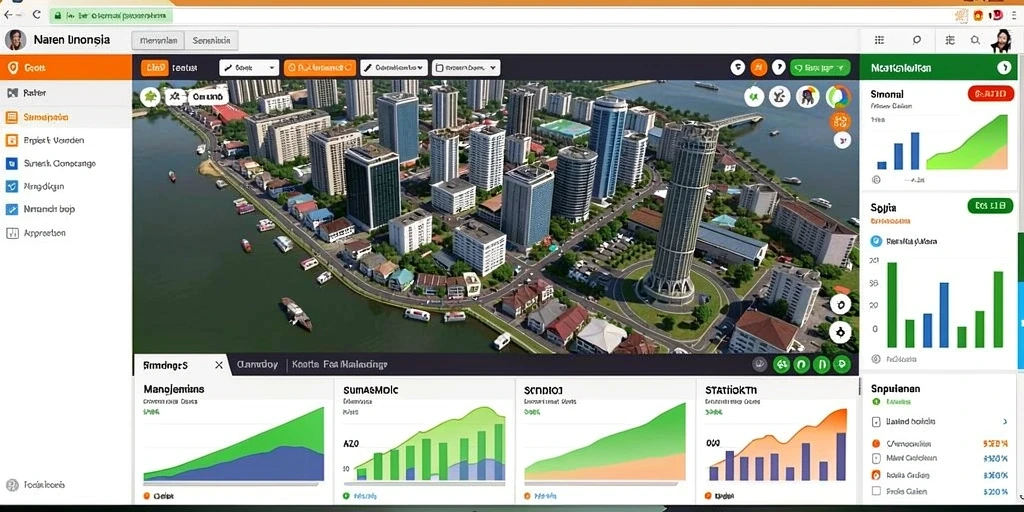Click the Todakooria icon at sidebar bottom
The image size is (1024, 512).
pyautogui.click(x=12, y=485)
